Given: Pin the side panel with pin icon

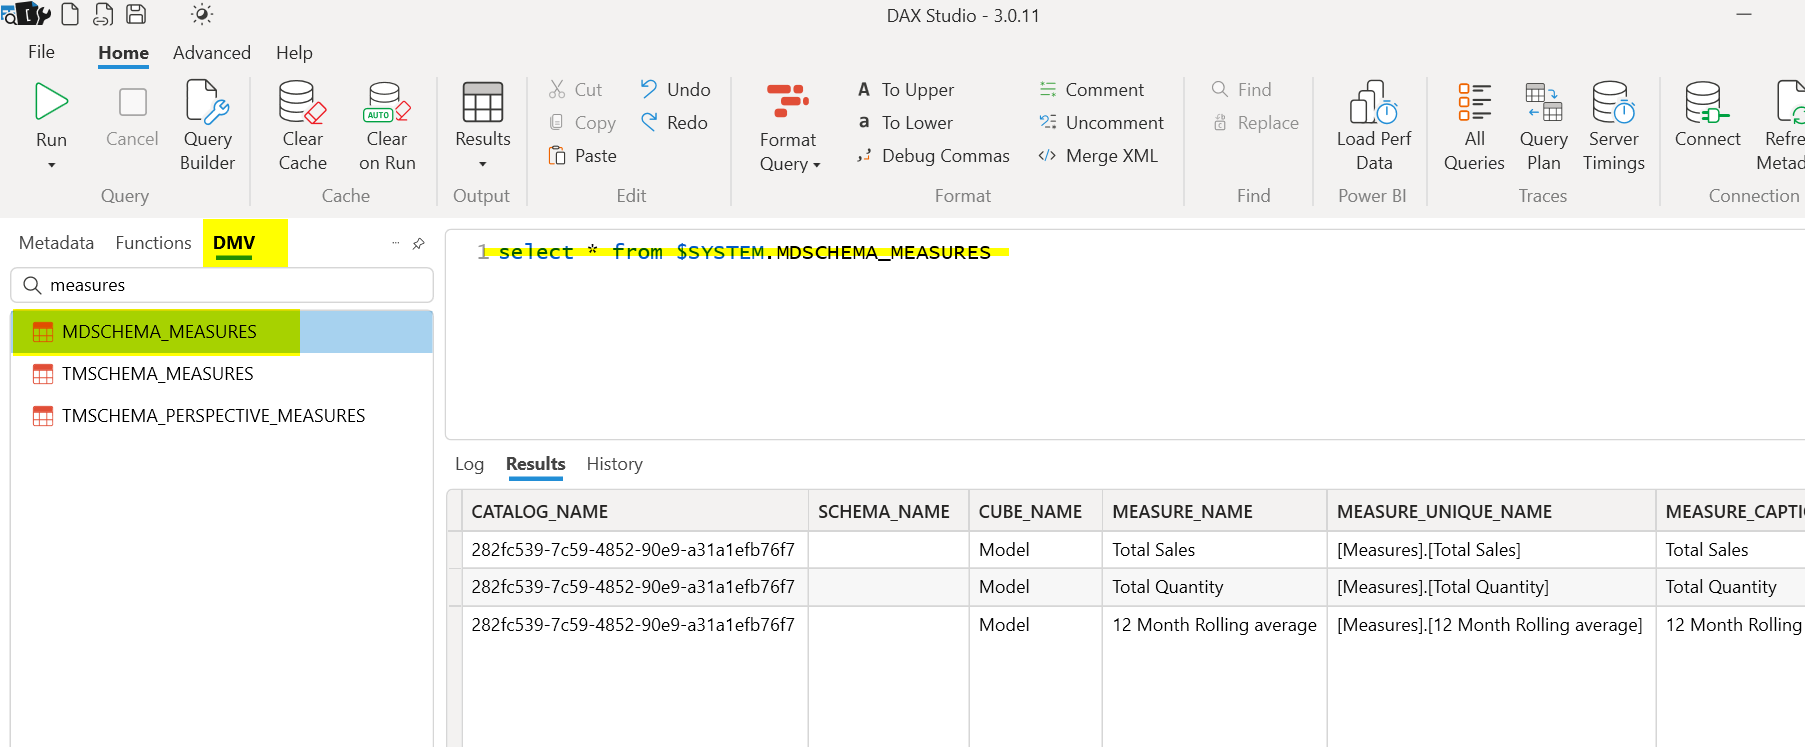Looking at the screenshot, I should [x=419, y=243].
